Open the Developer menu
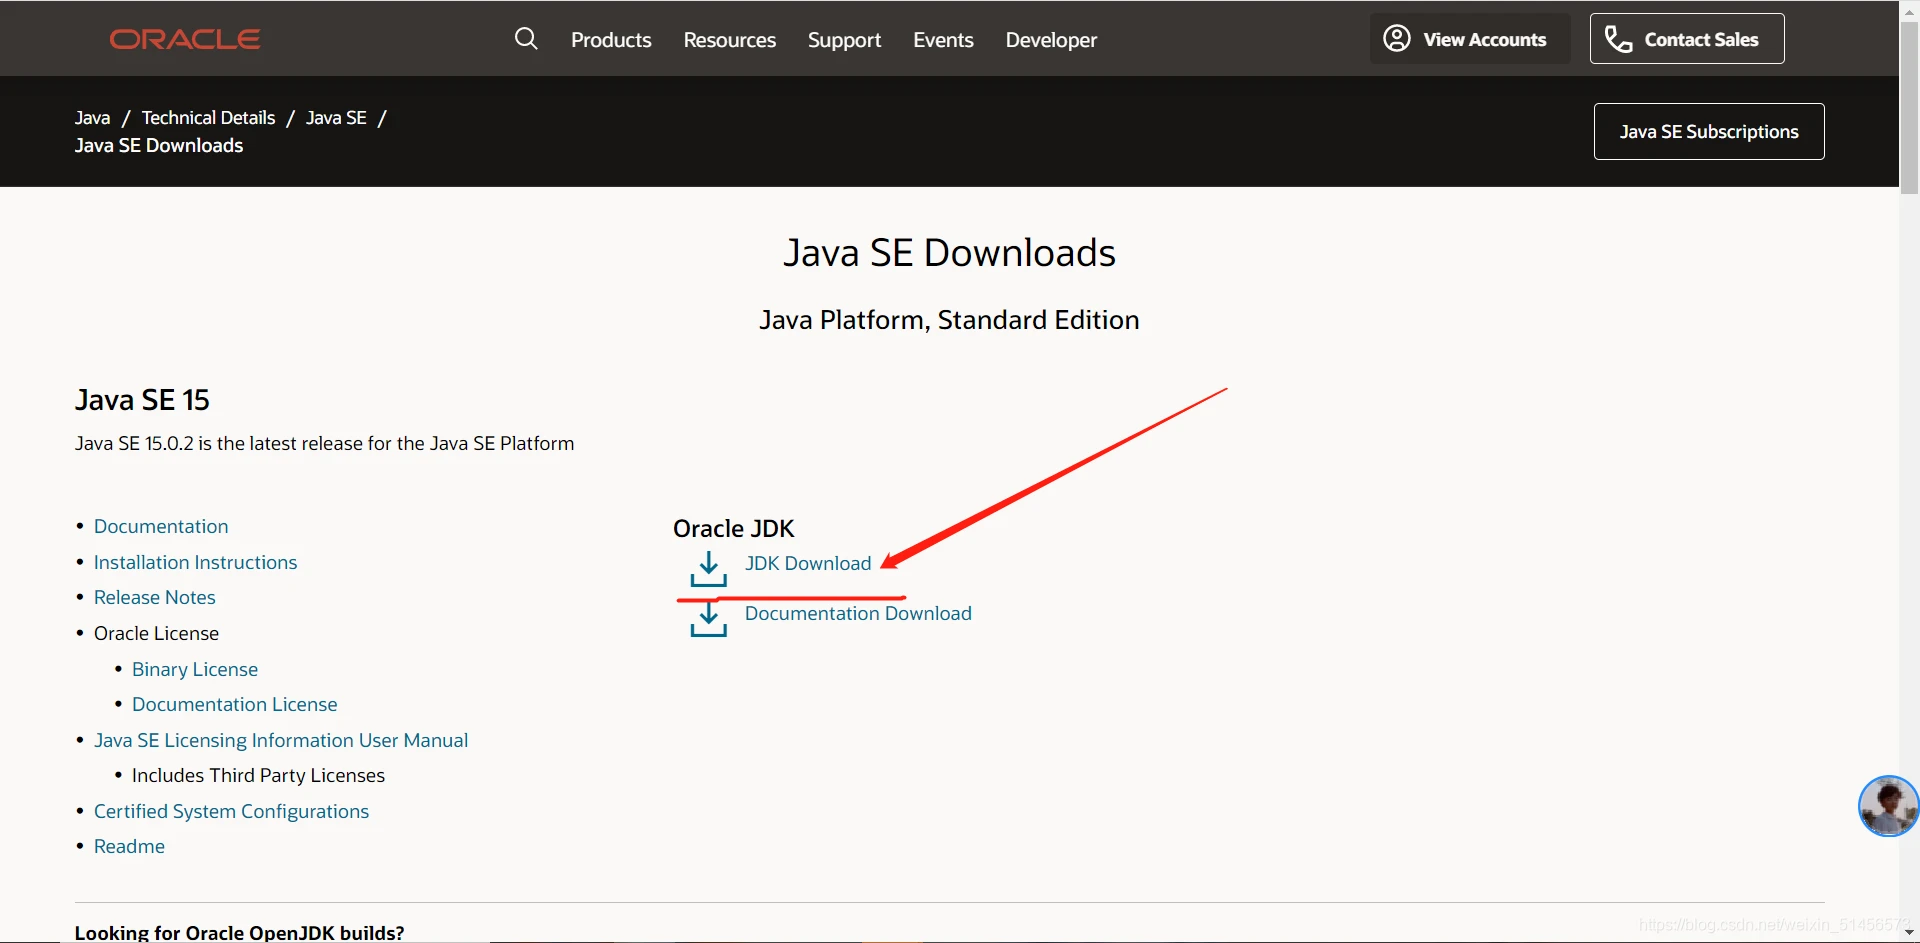 [1051, 40]
